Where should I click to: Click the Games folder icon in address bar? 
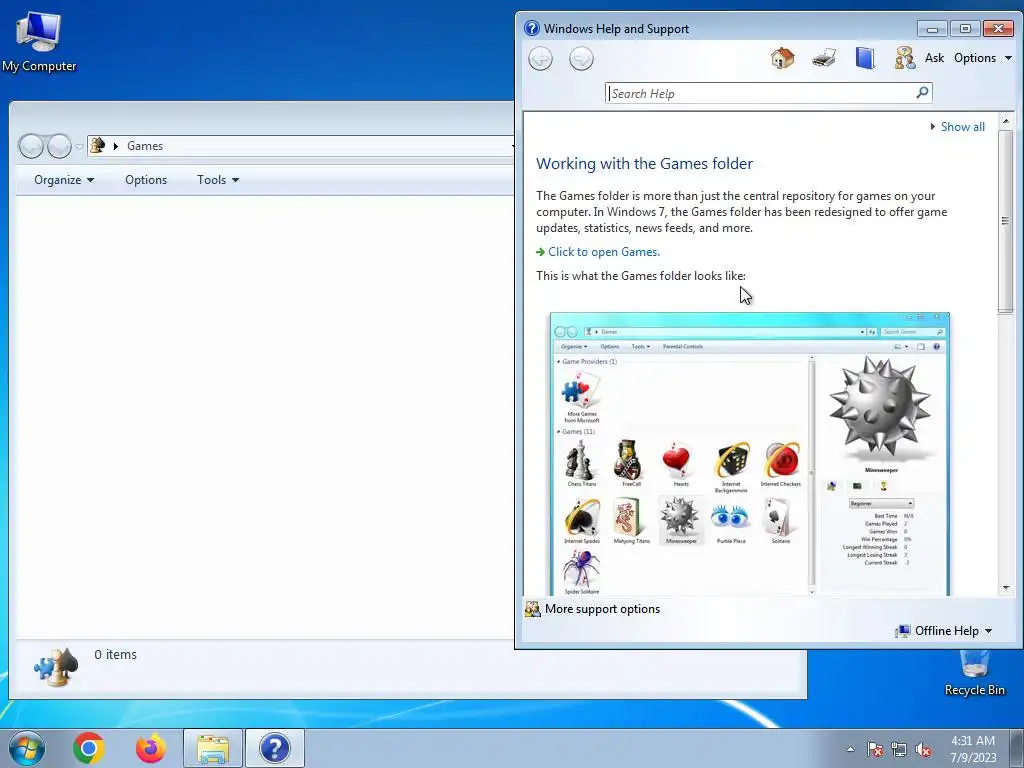pyautogui.click(x=97, y=145)
